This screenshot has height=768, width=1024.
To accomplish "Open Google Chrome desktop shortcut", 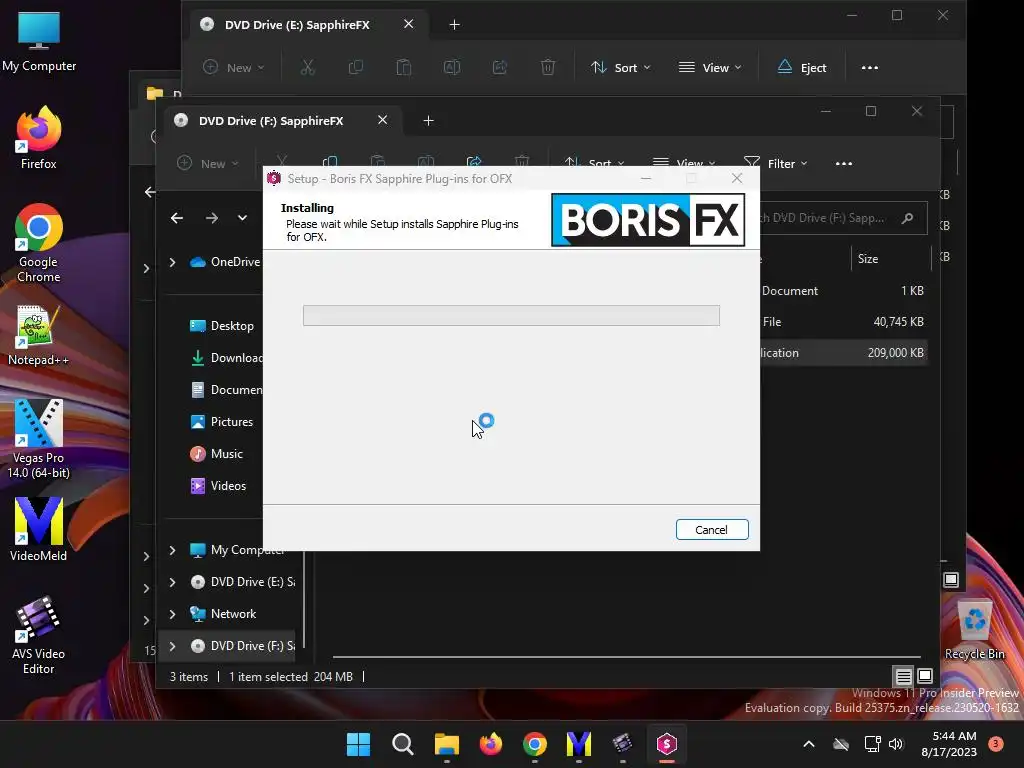I will point(39,243).
